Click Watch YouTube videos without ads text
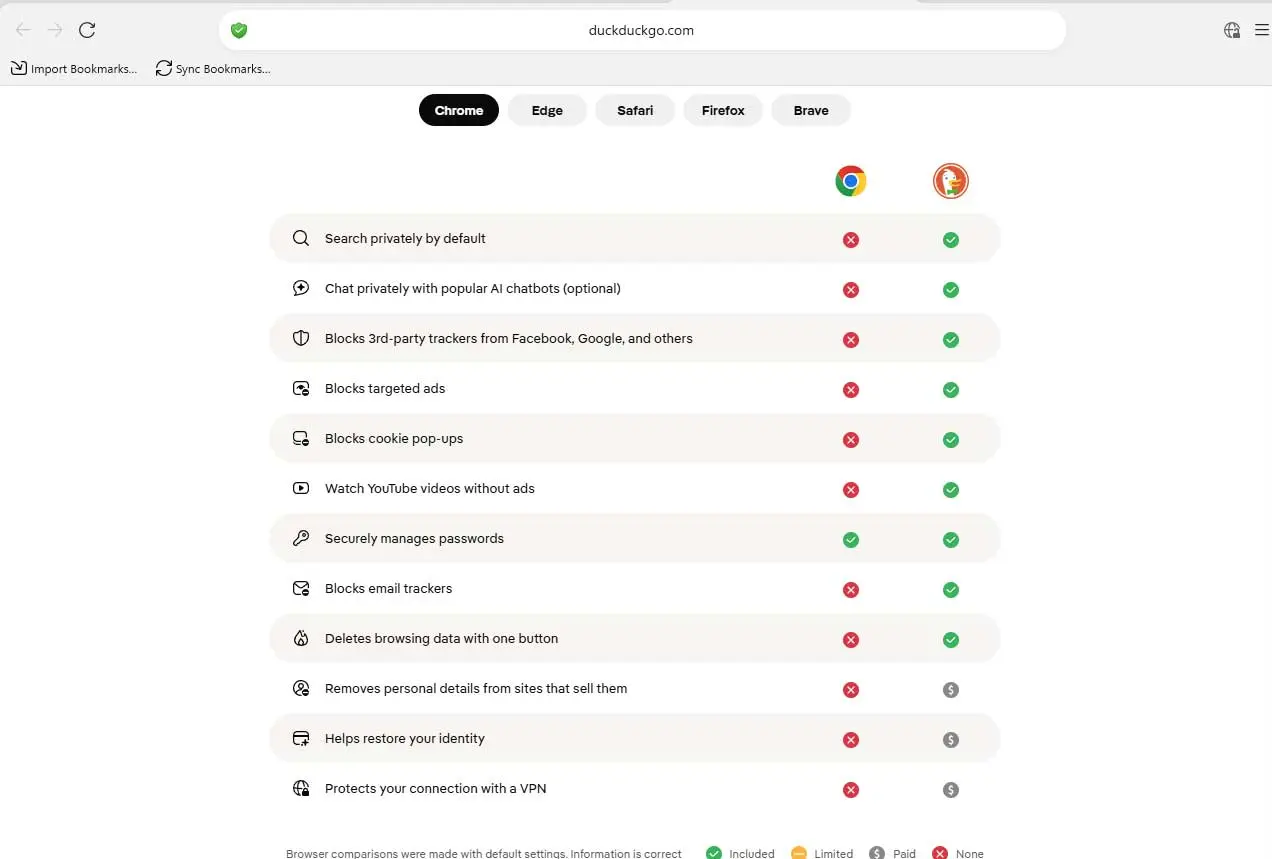The image size is (1272, 859). coord(430,488)
